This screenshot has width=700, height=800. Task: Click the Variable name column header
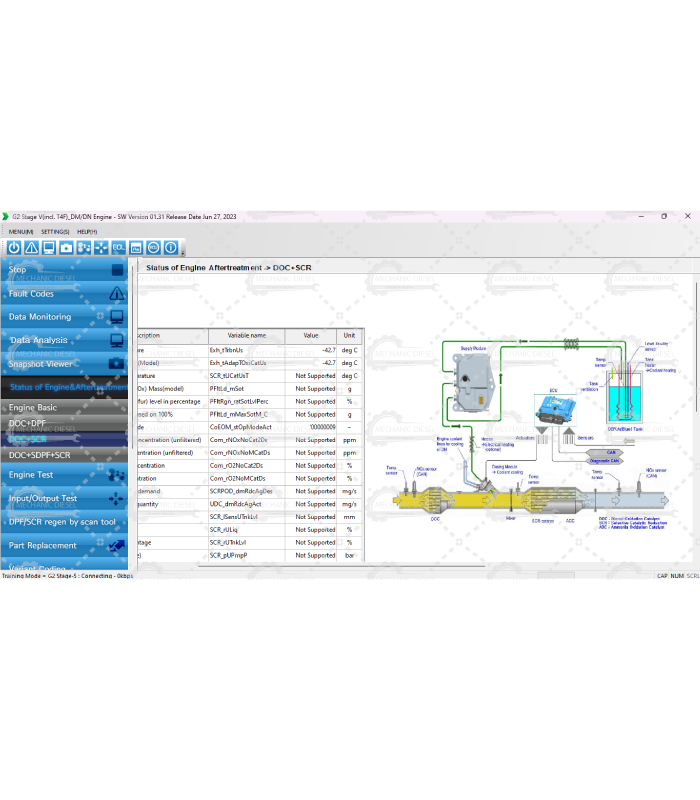[246, 336]
